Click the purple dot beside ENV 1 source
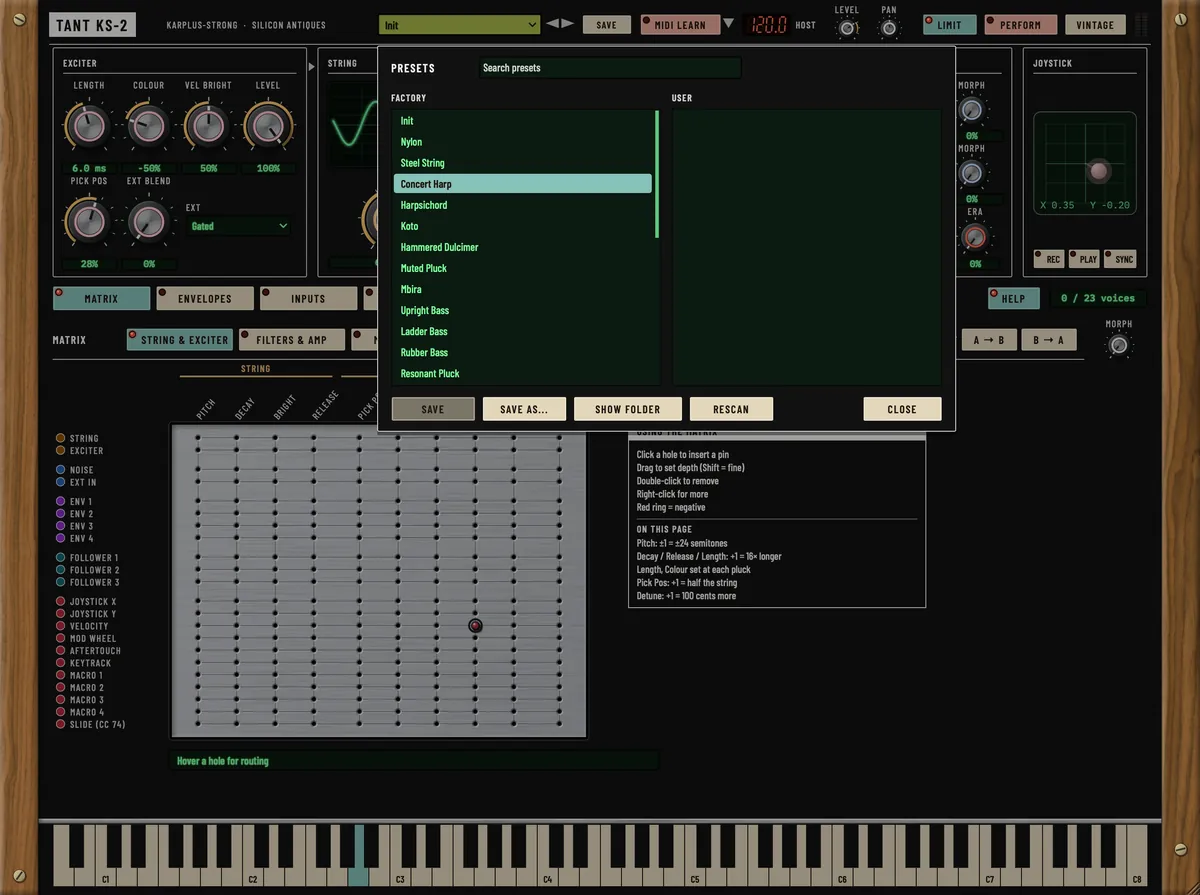Image resolution: width=1200 pixels, height=895 pixels. pyautogui.click(x=61, y=501)
